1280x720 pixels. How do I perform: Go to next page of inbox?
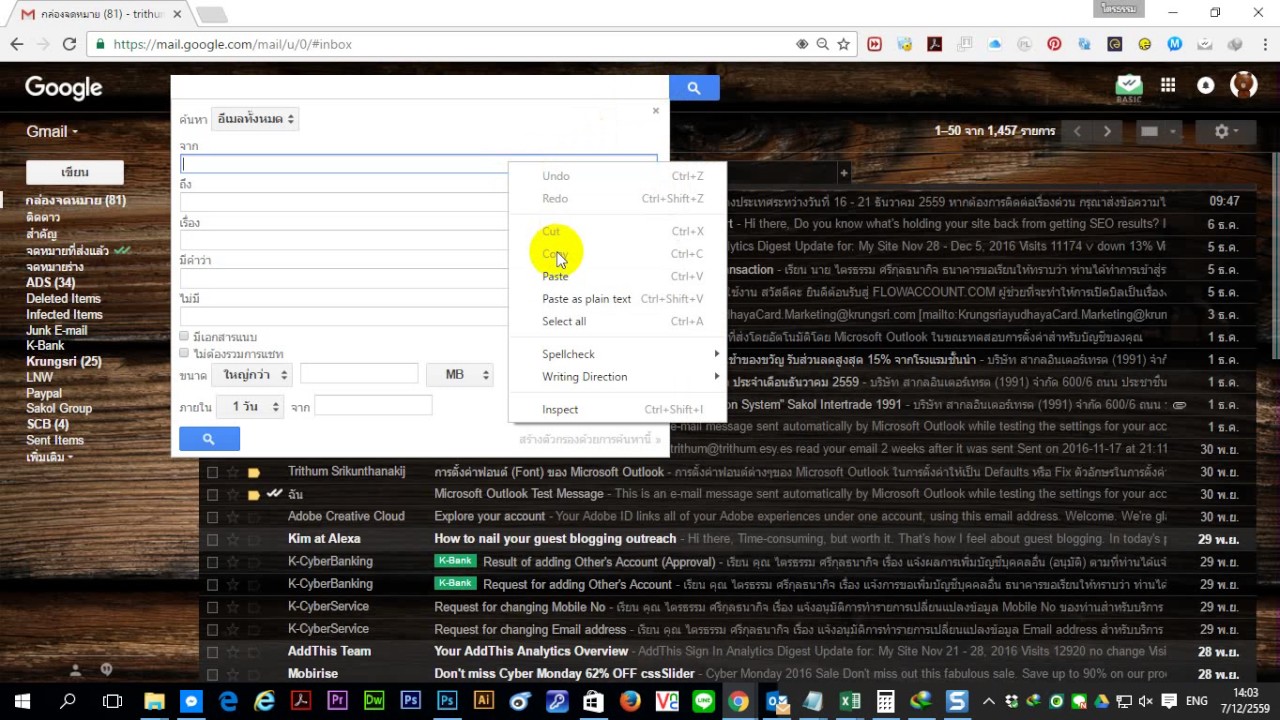1107,131
